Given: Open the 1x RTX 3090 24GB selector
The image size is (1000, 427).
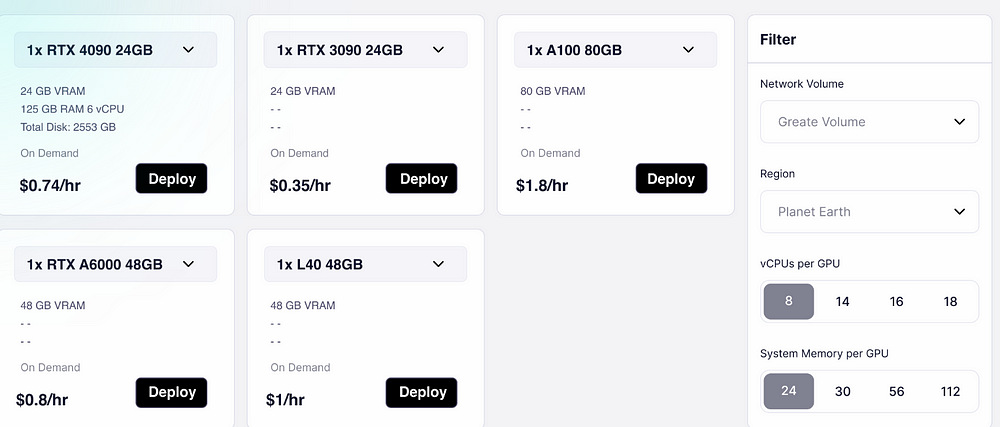Looking at the screenshot, I should [x=365, y=50].
